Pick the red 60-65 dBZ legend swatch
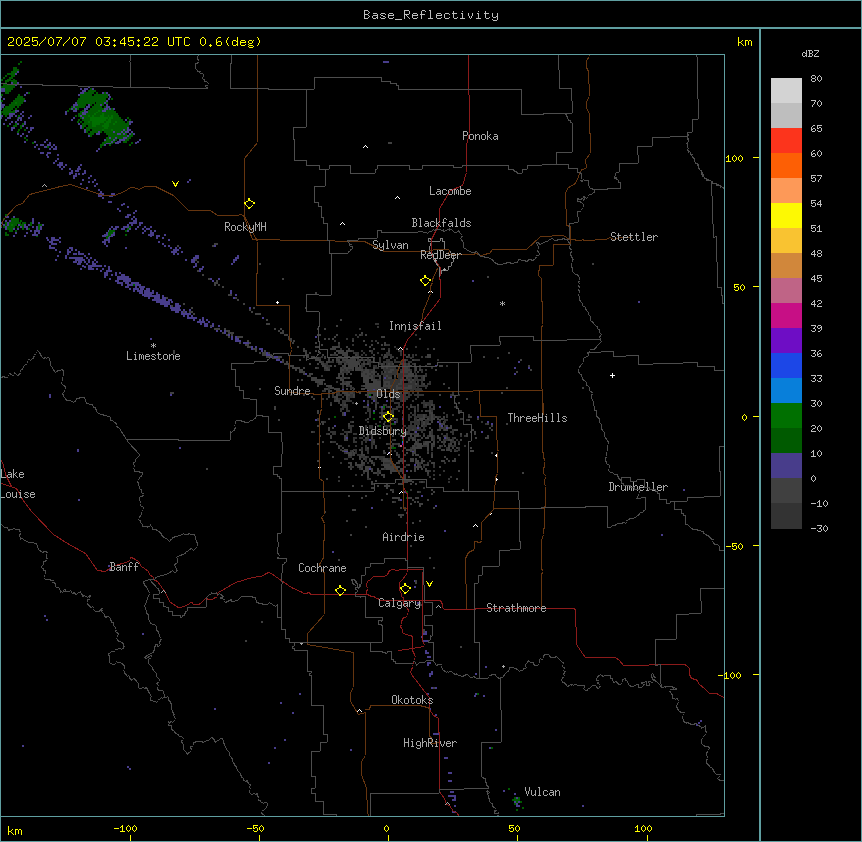The image size is (862, 842). point(786,140)
